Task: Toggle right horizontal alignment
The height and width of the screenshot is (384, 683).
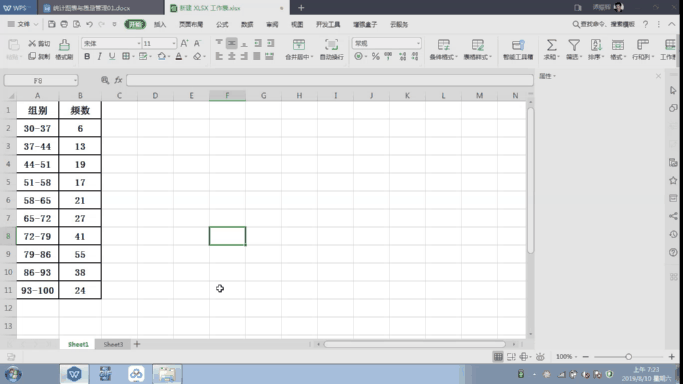Action: tap(244, 57)
